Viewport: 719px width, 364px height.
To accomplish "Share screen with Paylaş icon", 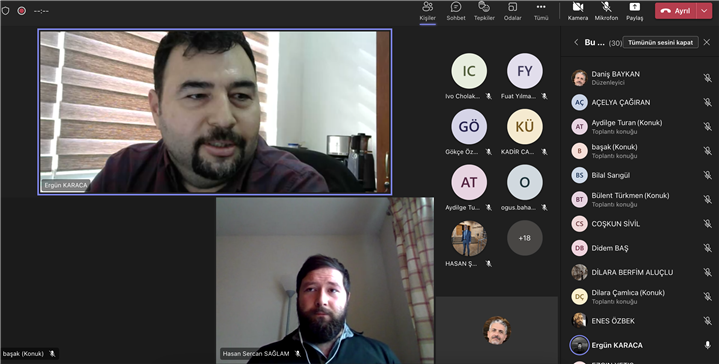I will [x=635, y=11].
